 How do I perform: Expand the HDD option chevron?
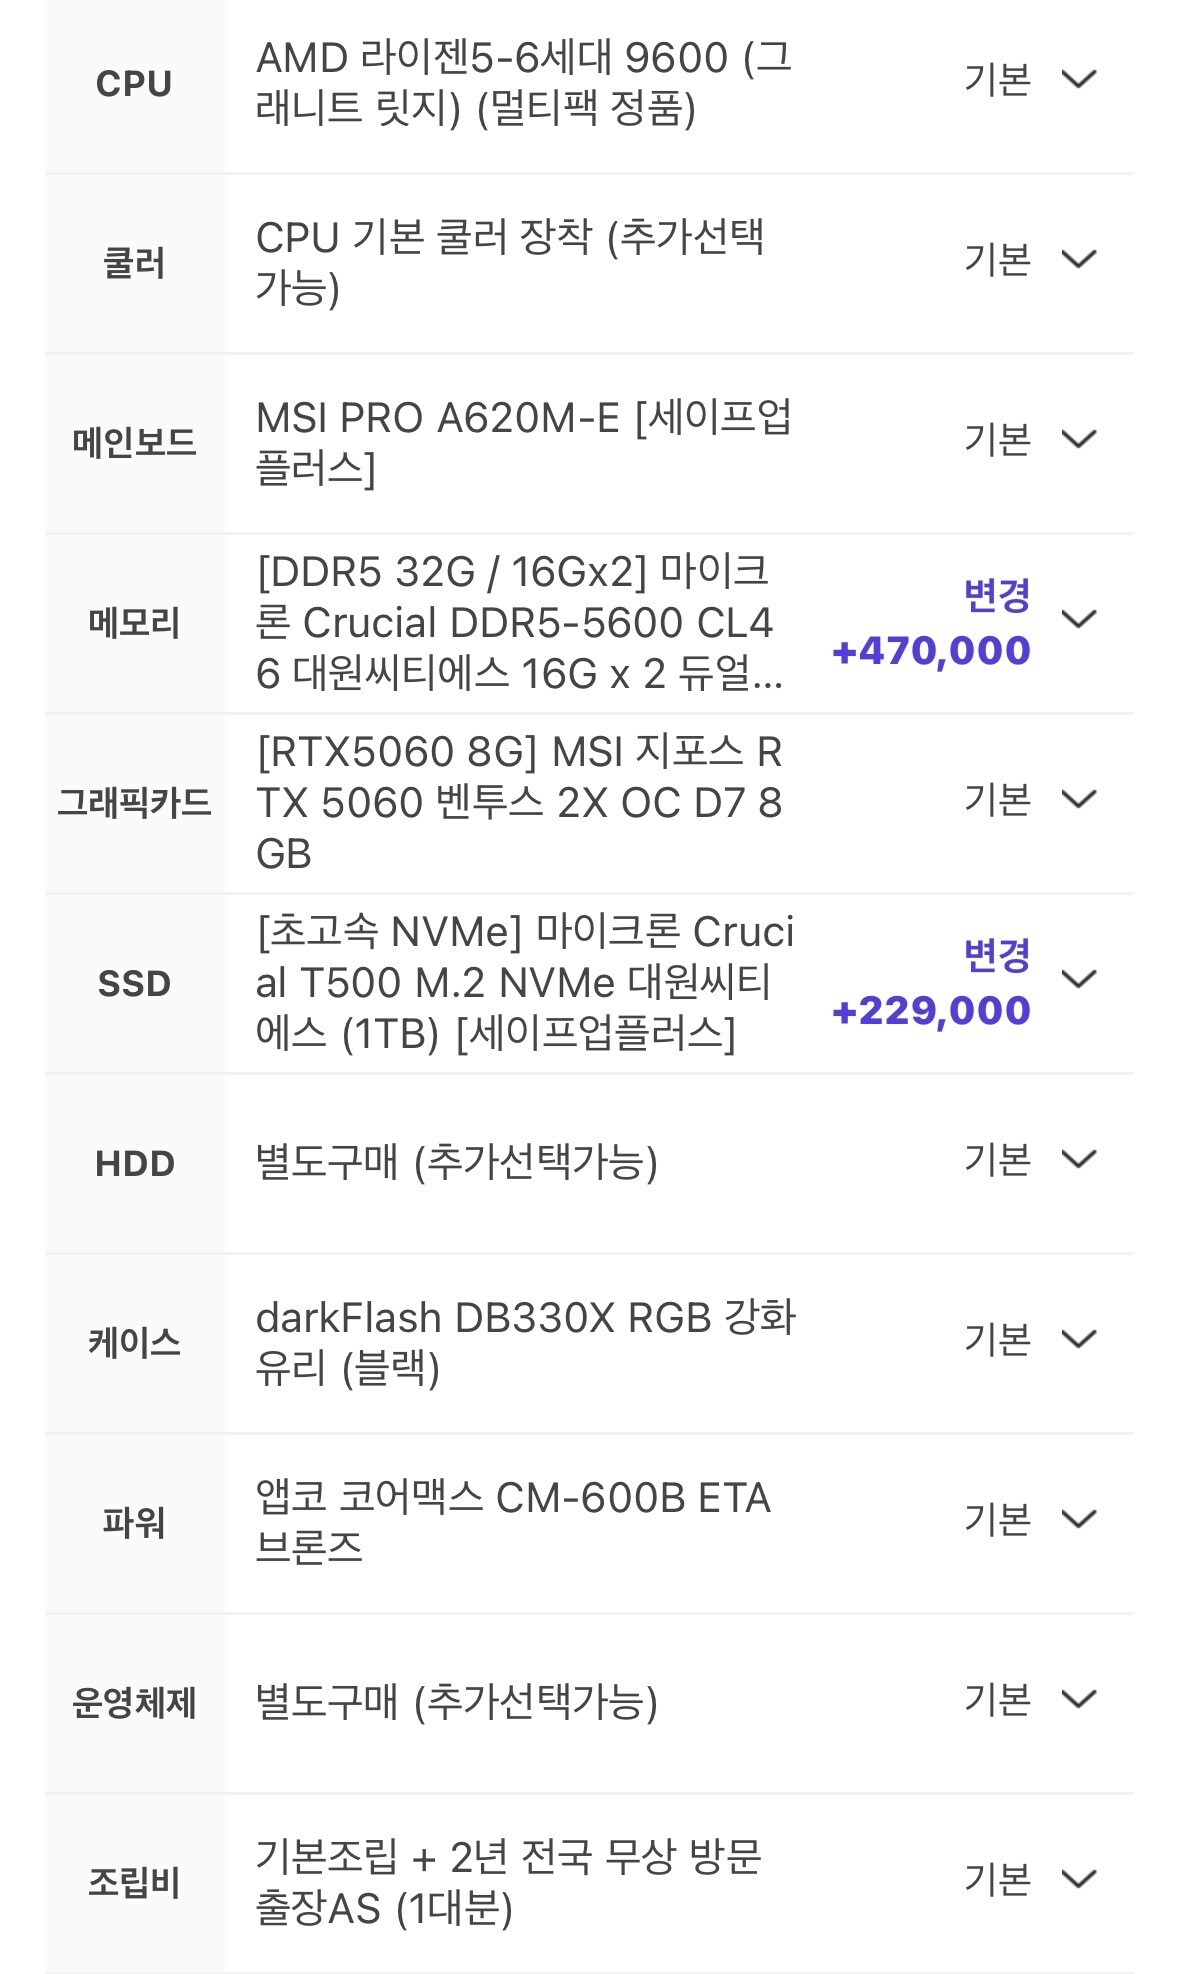1078,1159
